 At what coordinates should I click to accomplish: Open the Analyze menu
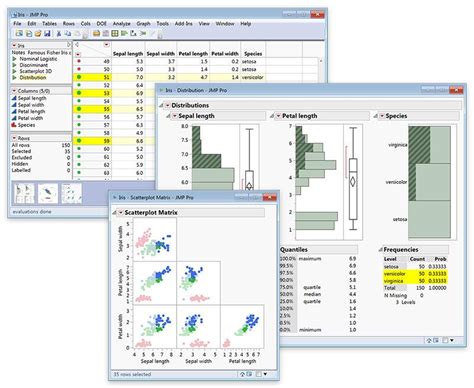pos(122,24)
